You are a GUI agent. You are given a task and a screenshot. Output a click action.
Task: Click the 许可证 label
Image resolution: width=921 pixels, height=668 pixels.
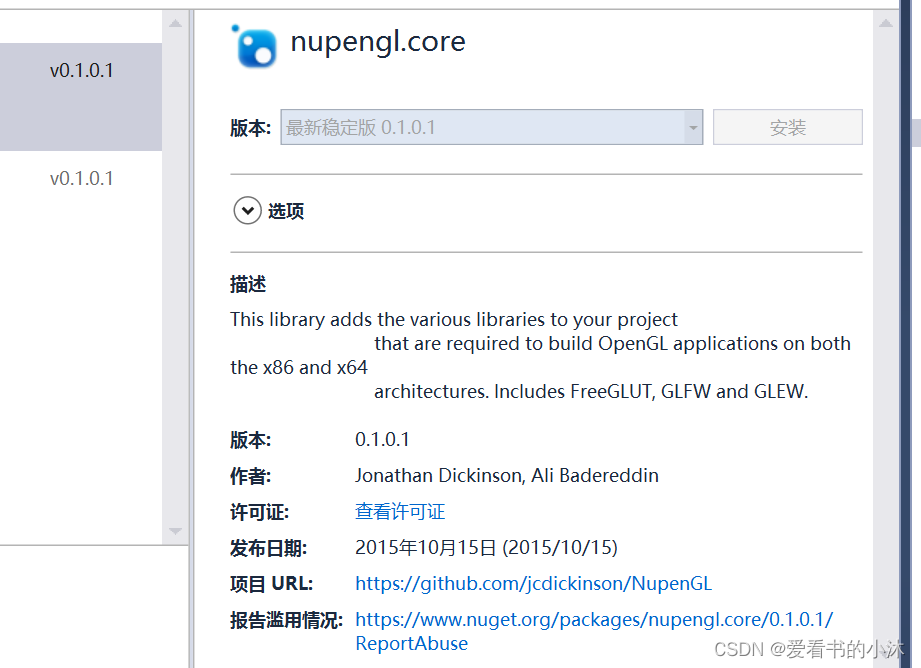(259, 512)
